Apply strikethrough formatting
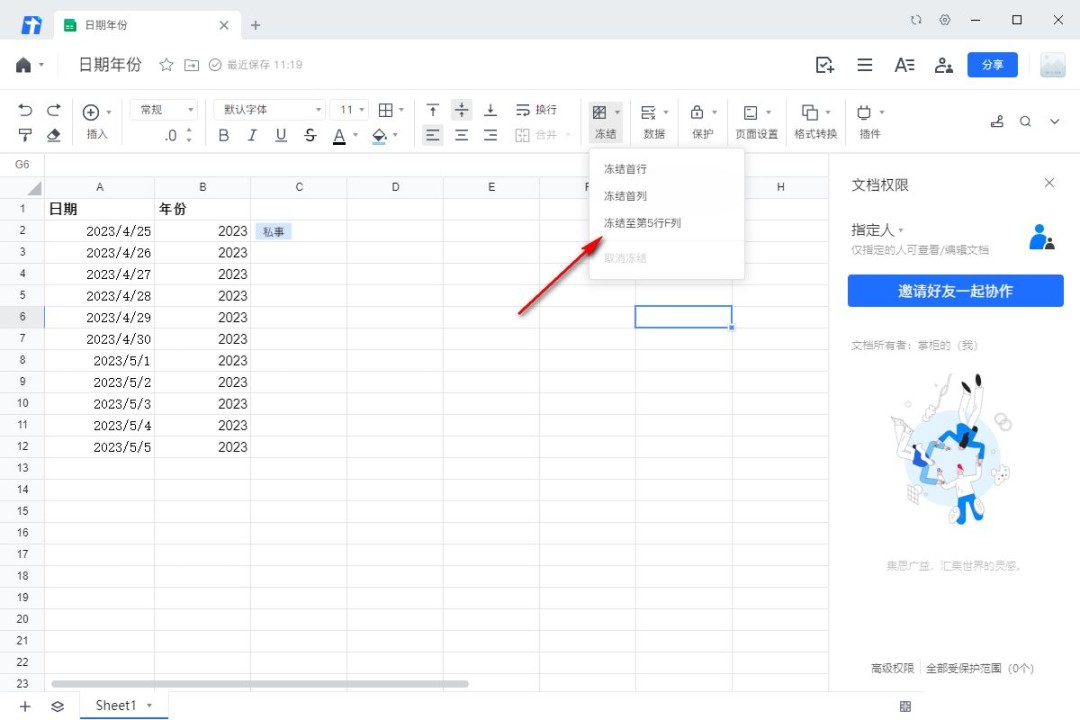Image resolution: width=1080 pixels, height=720 pixels. [x=310, y=135]
